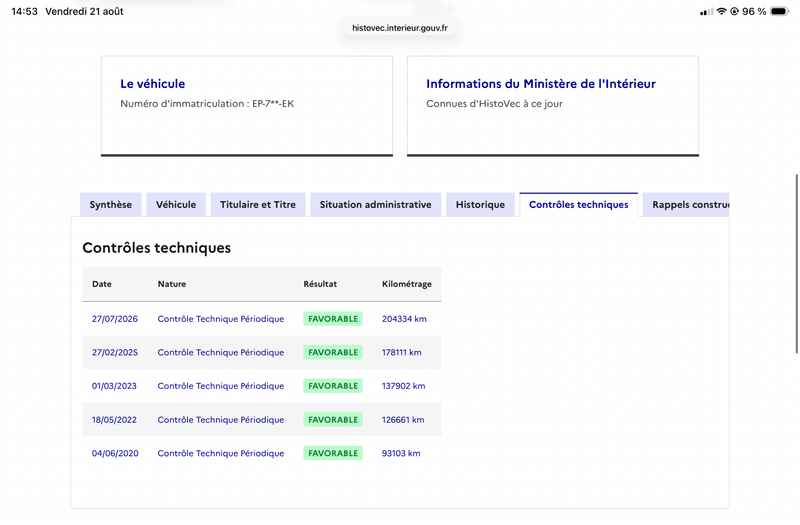800x525 pixels.
Task: Click FAVORABLE badge in the 18/05/2022 row
Action: [333, 420]
